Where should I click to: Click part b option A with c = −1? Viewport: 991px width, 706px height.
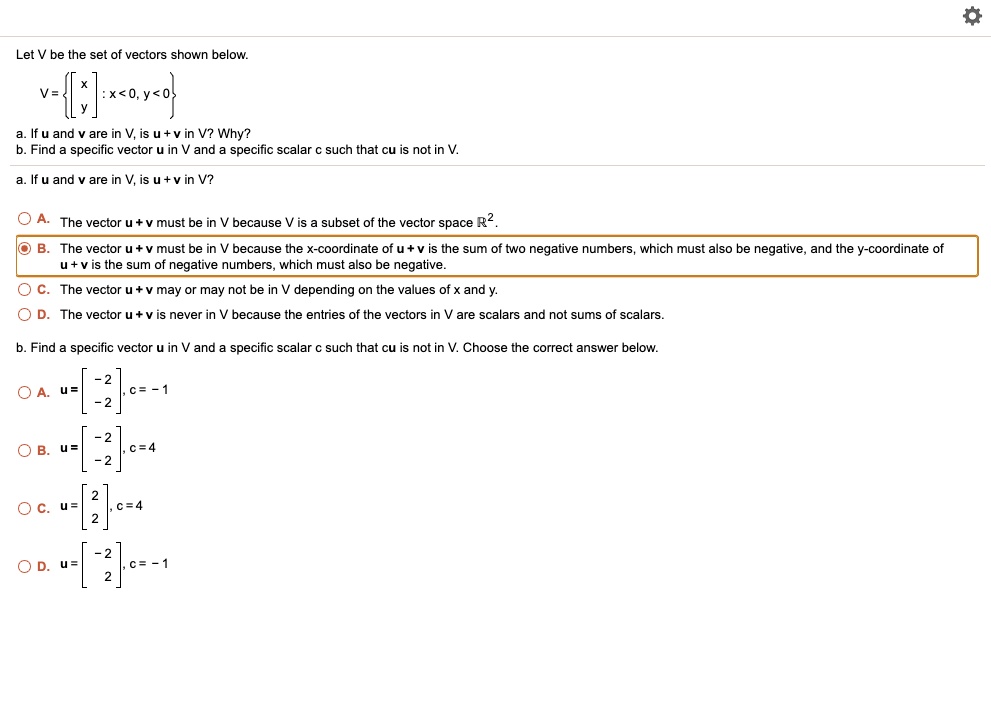point(115,392)
